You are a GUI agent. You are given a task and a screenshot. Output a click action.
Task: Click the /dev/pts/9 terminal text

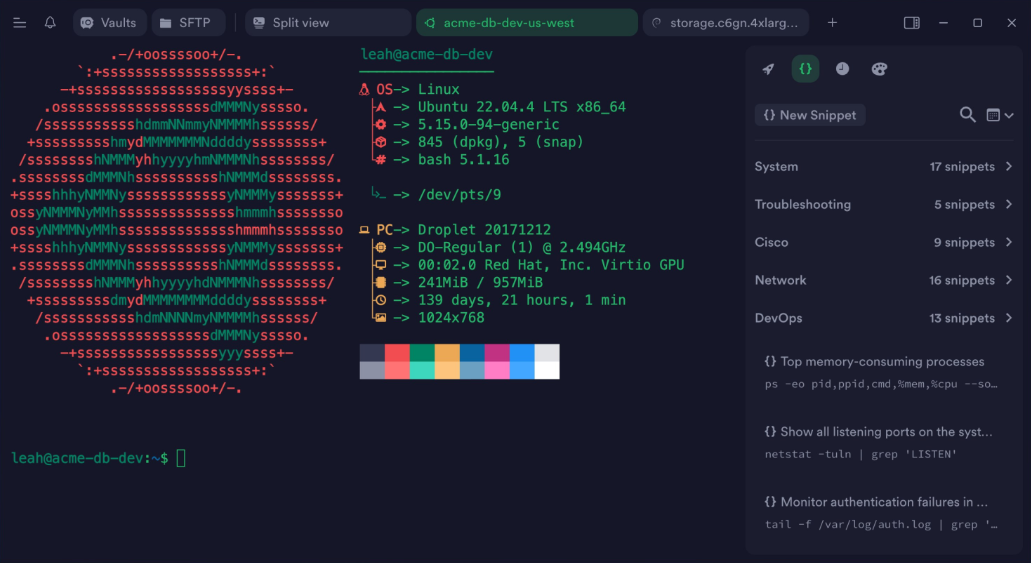click(459, 195)
